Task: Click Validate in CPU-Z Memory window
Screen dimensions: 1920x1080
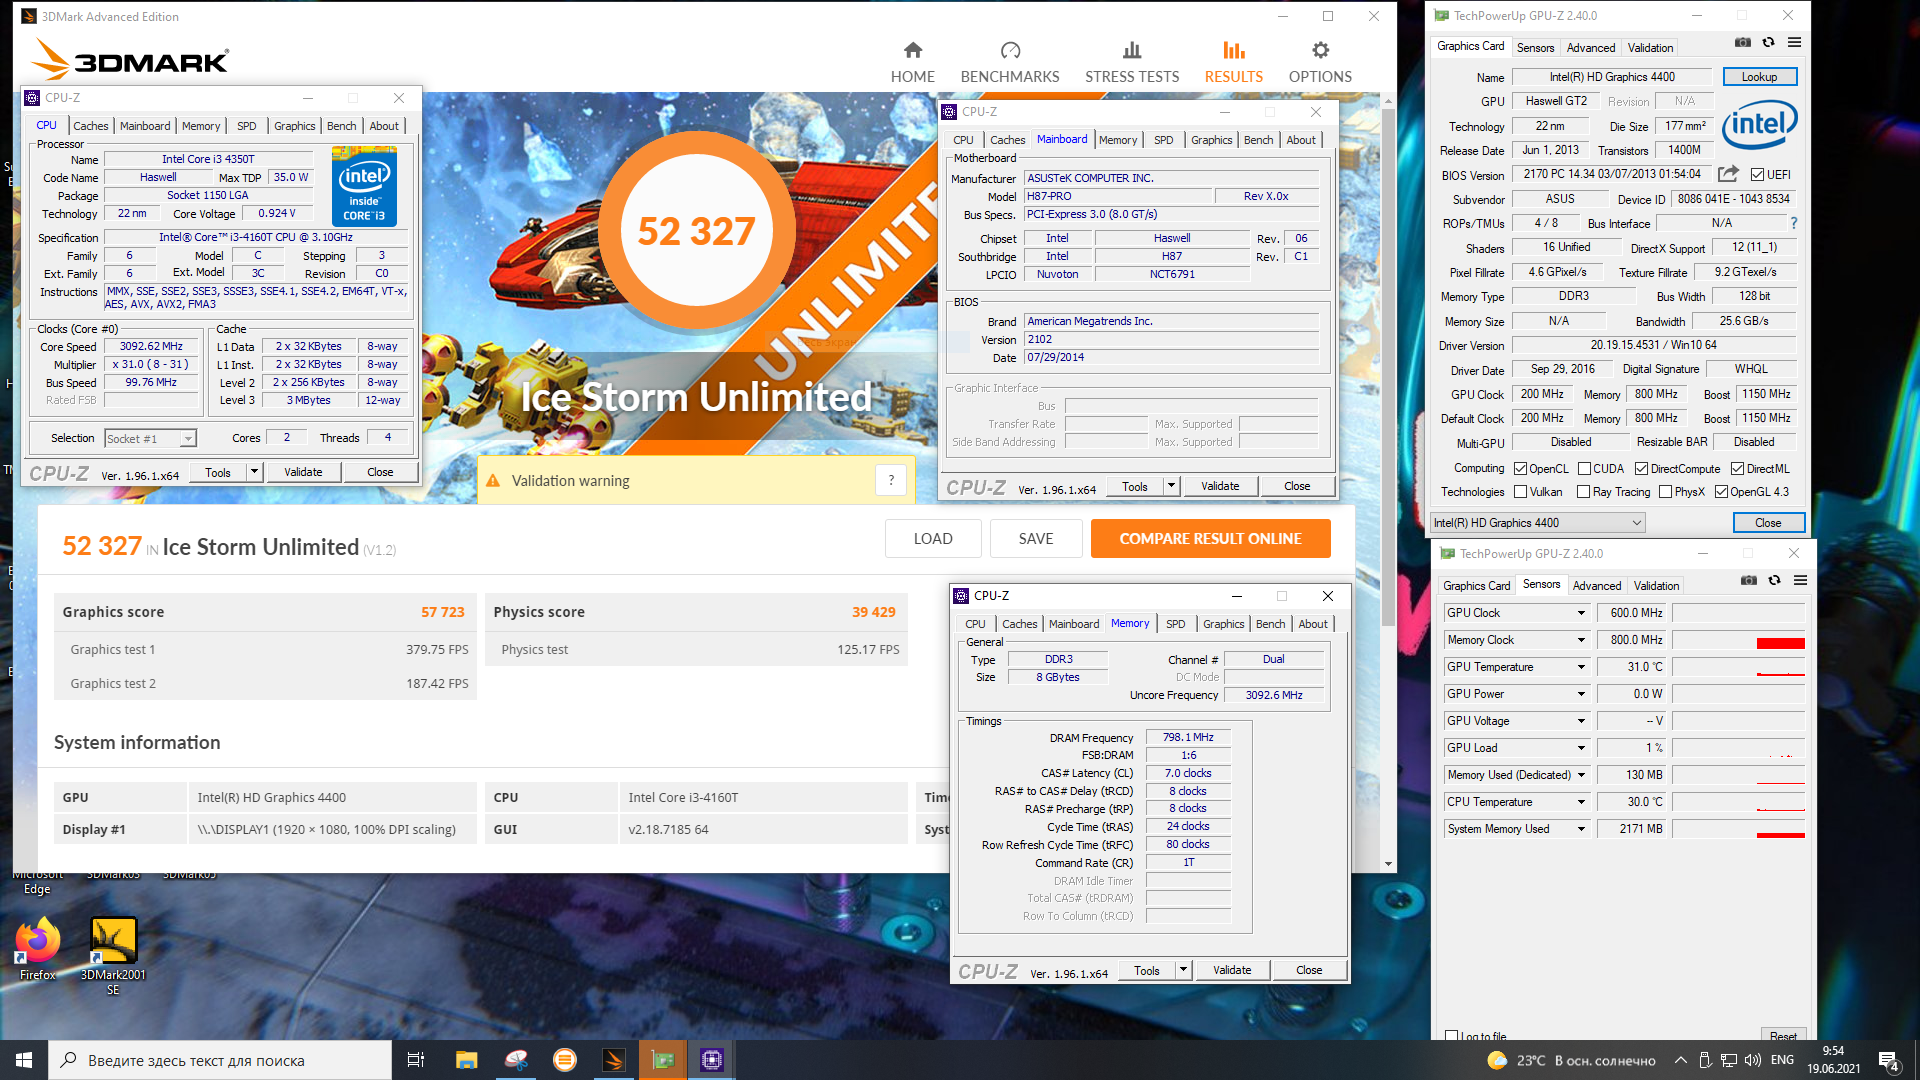Action: 1232,970
